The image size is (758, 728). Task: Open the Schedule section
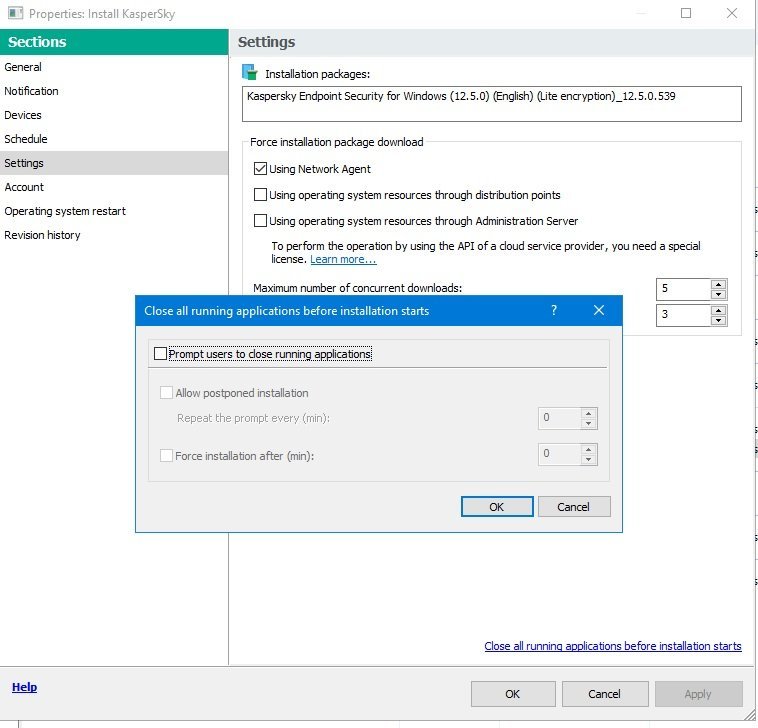(x=114, y=139)
